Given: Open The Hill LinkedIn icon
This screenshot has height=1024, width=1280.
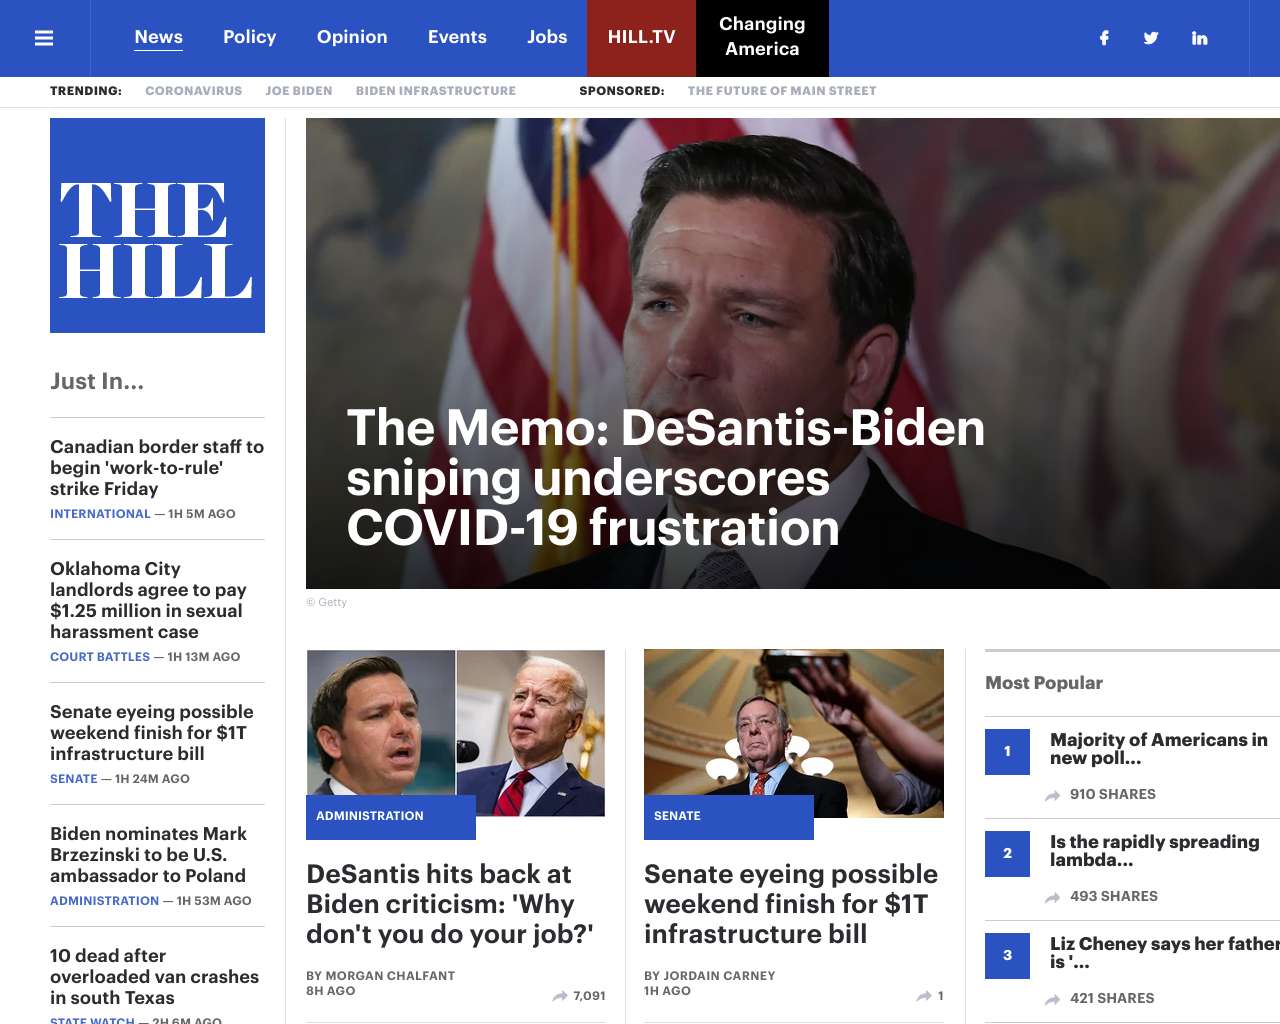Looking at the screenshot, I should [x=1199, y=38].
